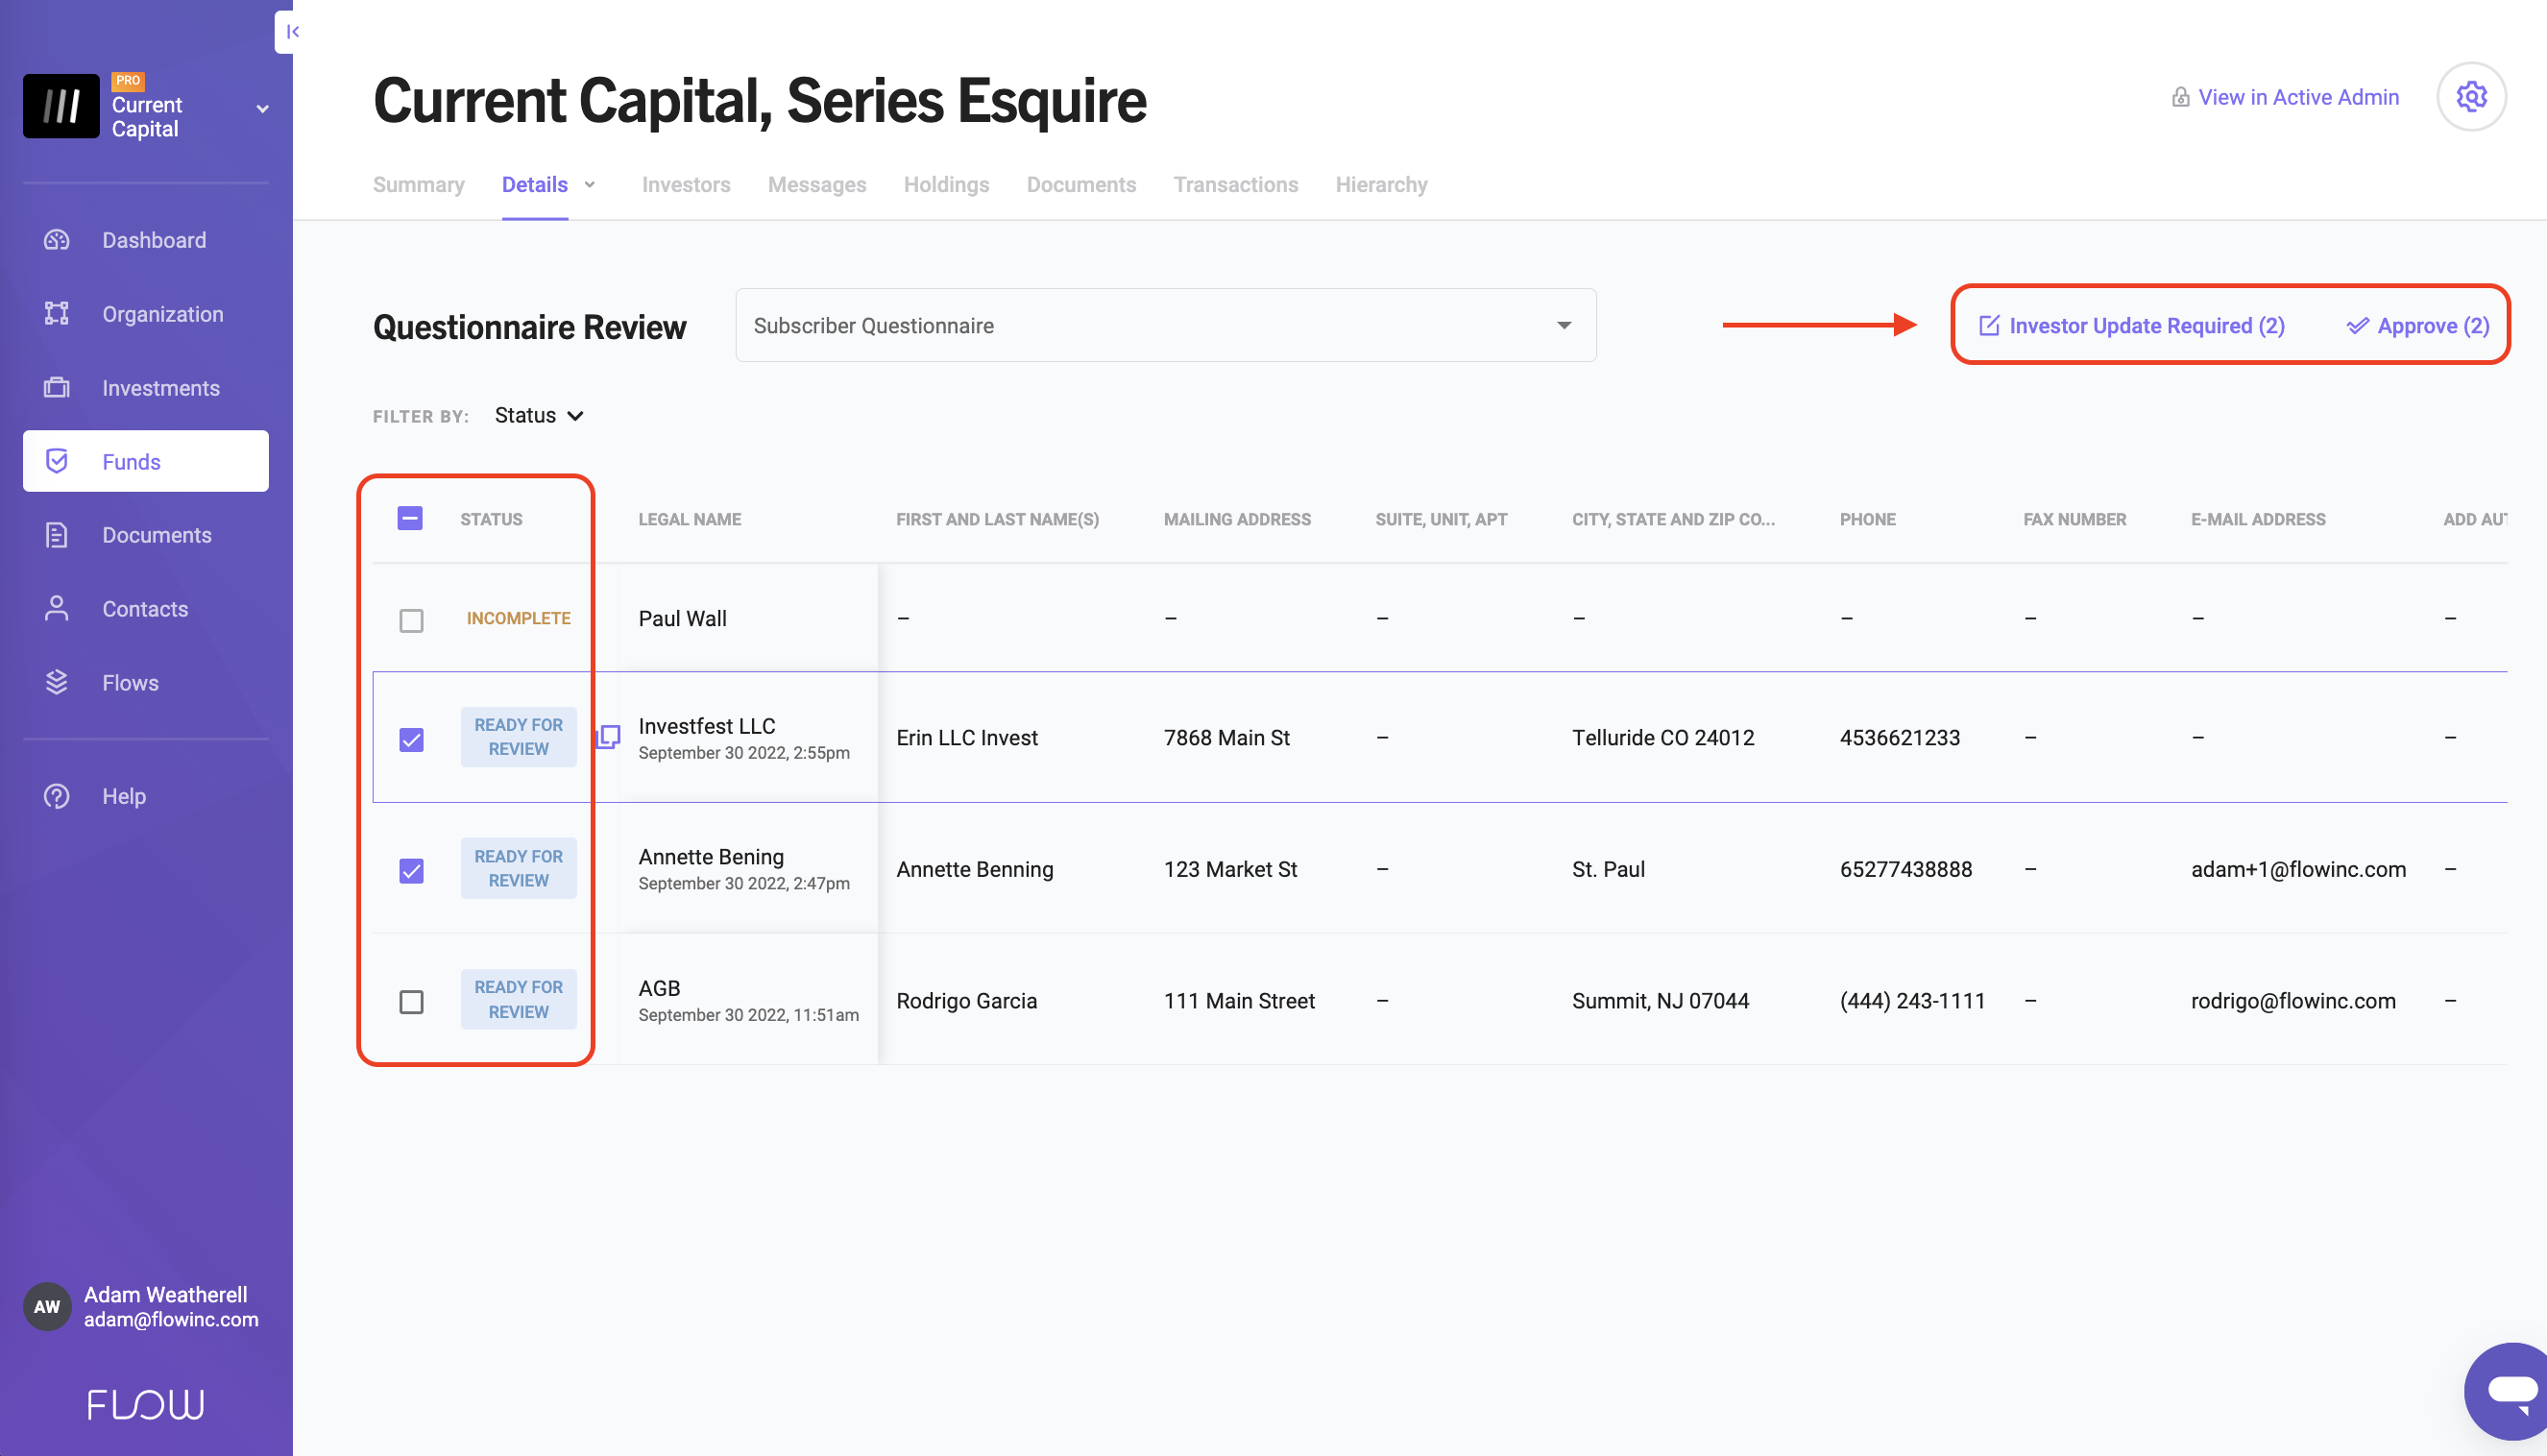Uncheck the Investfest LLC row checkbox
The height and width of the screenshot is (1456, 2547).
(x=411, y=740)
